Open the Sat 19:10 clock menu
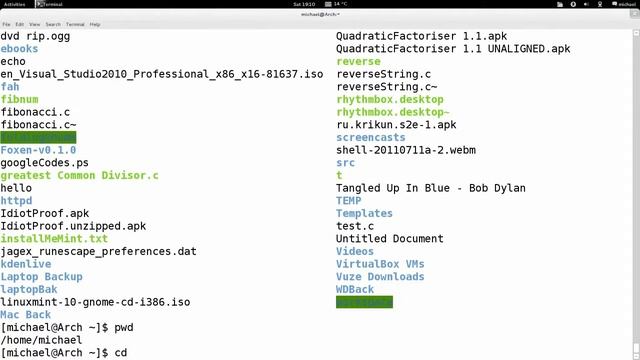Viewport: 640px width, 360px height. click(304, 4)
